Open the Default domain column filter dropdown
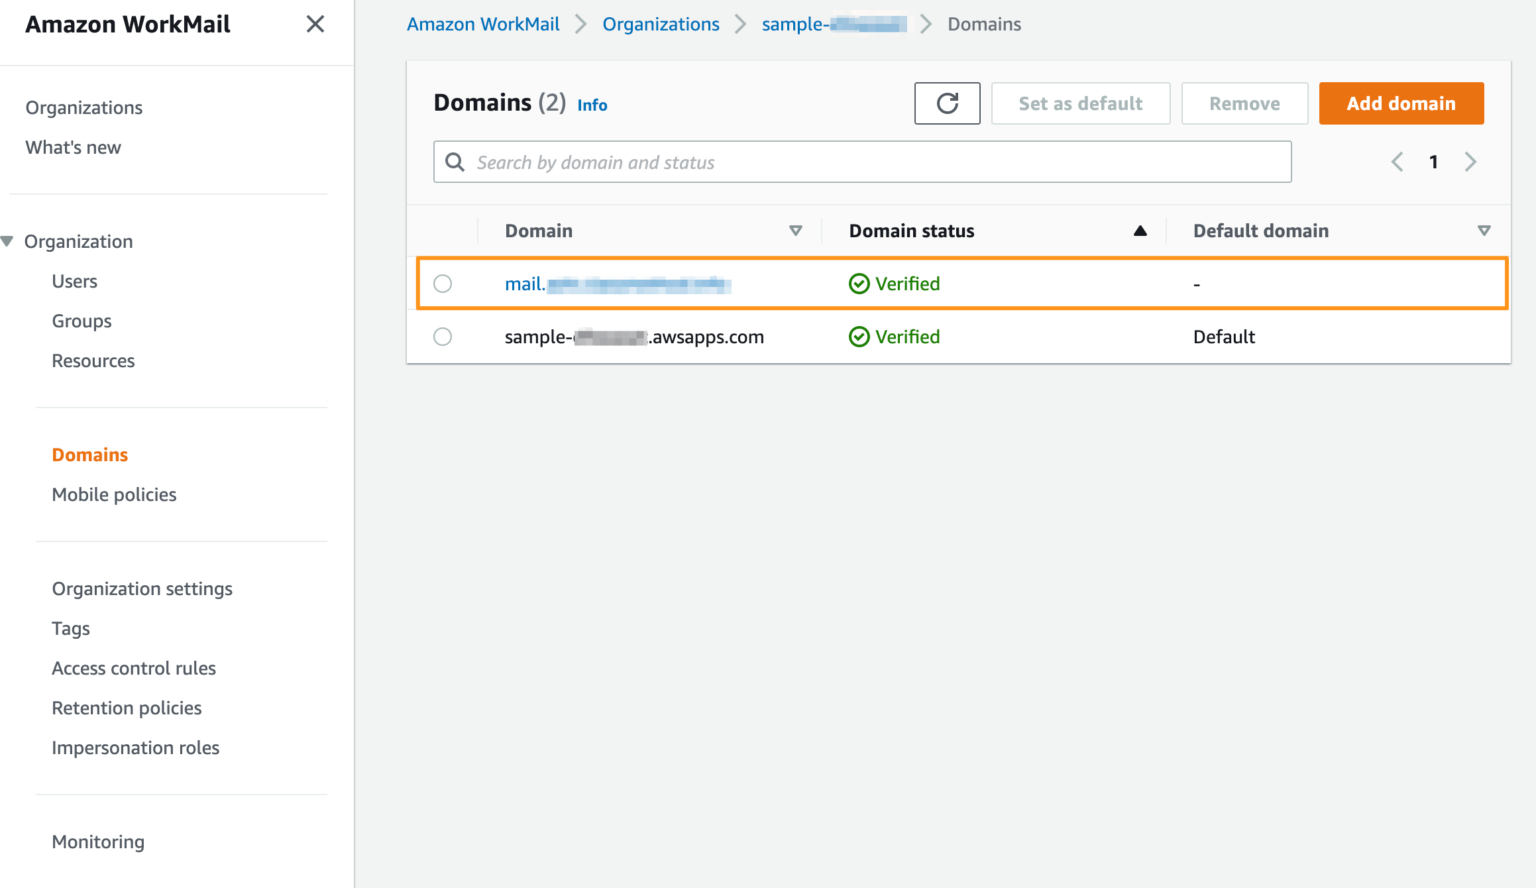Image resolution: width=1536 pixels, height=888 pixels. (1484, 230)
